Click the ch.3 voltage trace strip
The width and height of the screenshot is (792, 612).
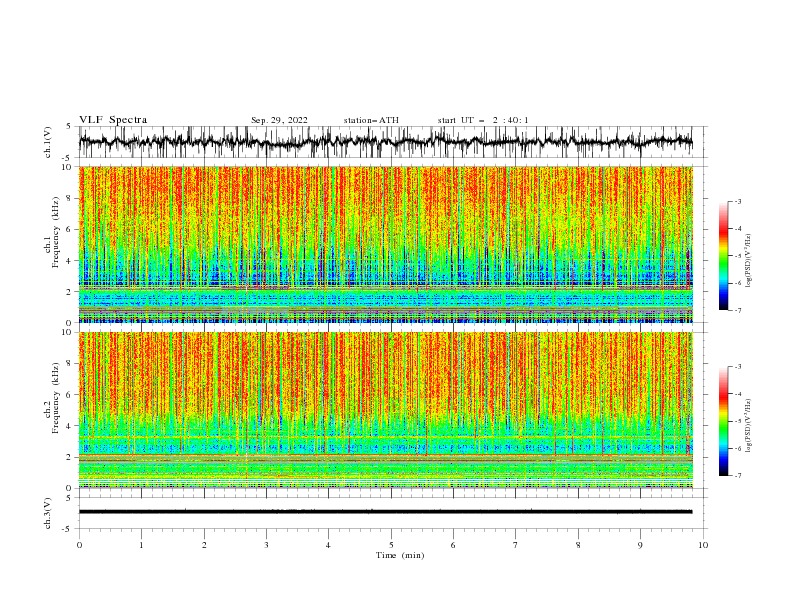pyautogui.click(x=386, y=512)
